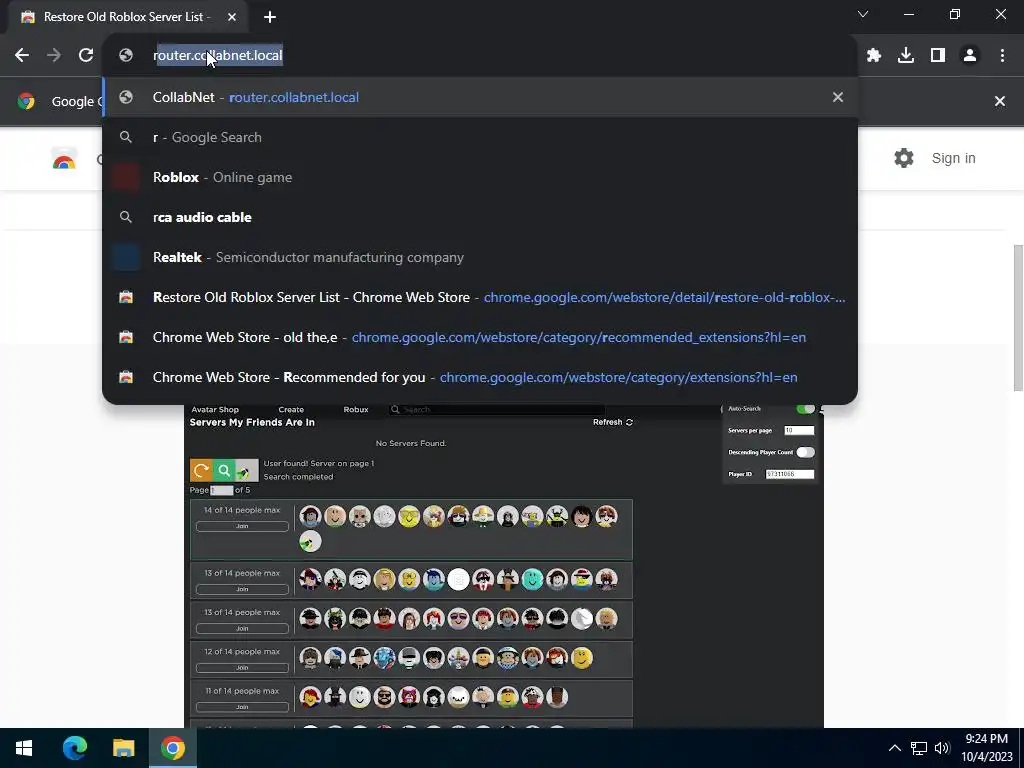The image size is (1024, 768).
Task: Click the Chrome taskbar icon
Action: click(172, 748)
